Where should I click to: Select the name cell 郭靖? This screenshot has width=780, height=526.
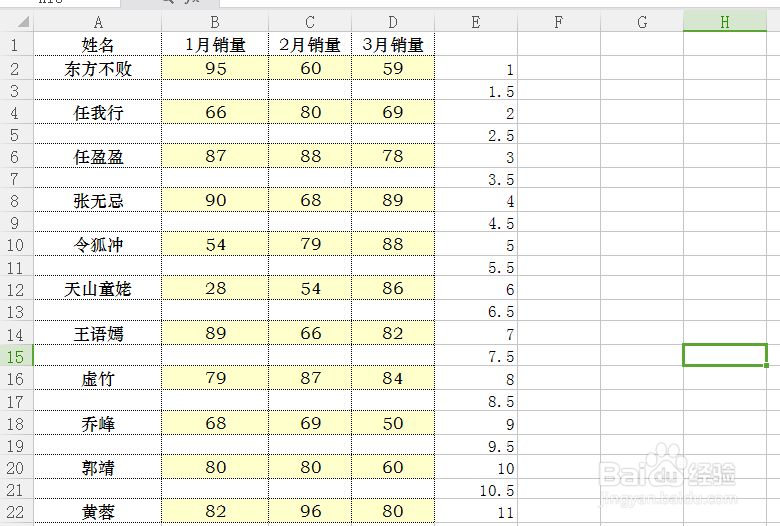[98, 467]
